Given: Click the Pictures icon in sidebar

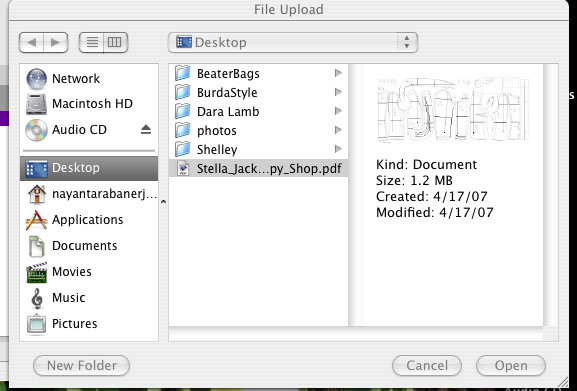Looking at the screenshot, I should pyautogui.click(x=36, y=324).
